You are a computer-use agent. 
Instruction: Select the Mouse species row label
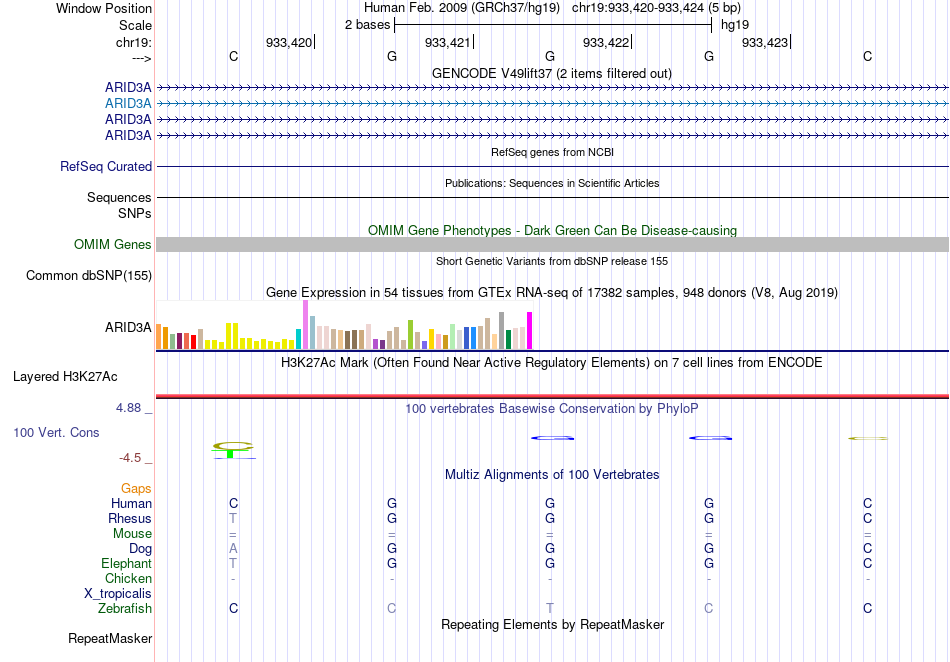tap(132, 534)
